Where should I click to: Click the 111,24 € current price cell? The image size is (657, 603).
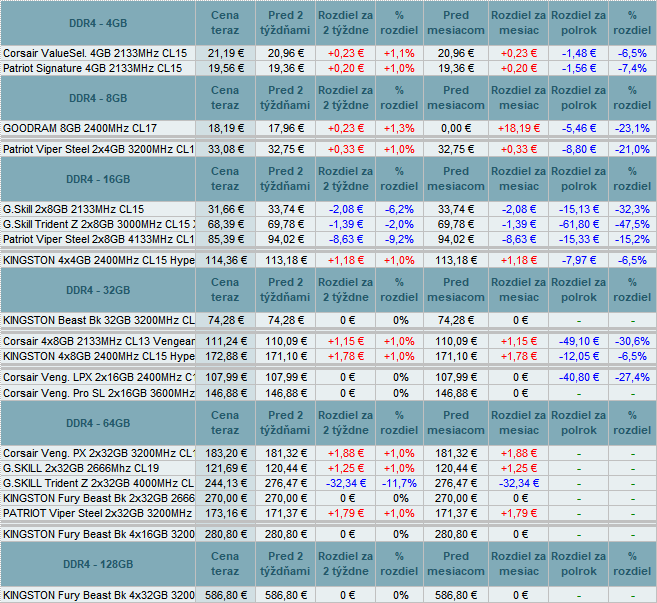click(225, 341)
